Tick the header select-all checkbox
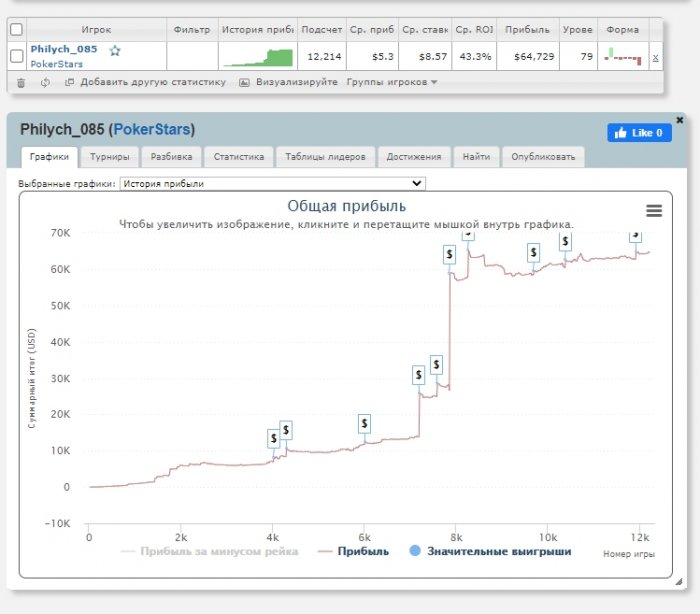Viewport: 700px width, 614px height. pos(17,29)
